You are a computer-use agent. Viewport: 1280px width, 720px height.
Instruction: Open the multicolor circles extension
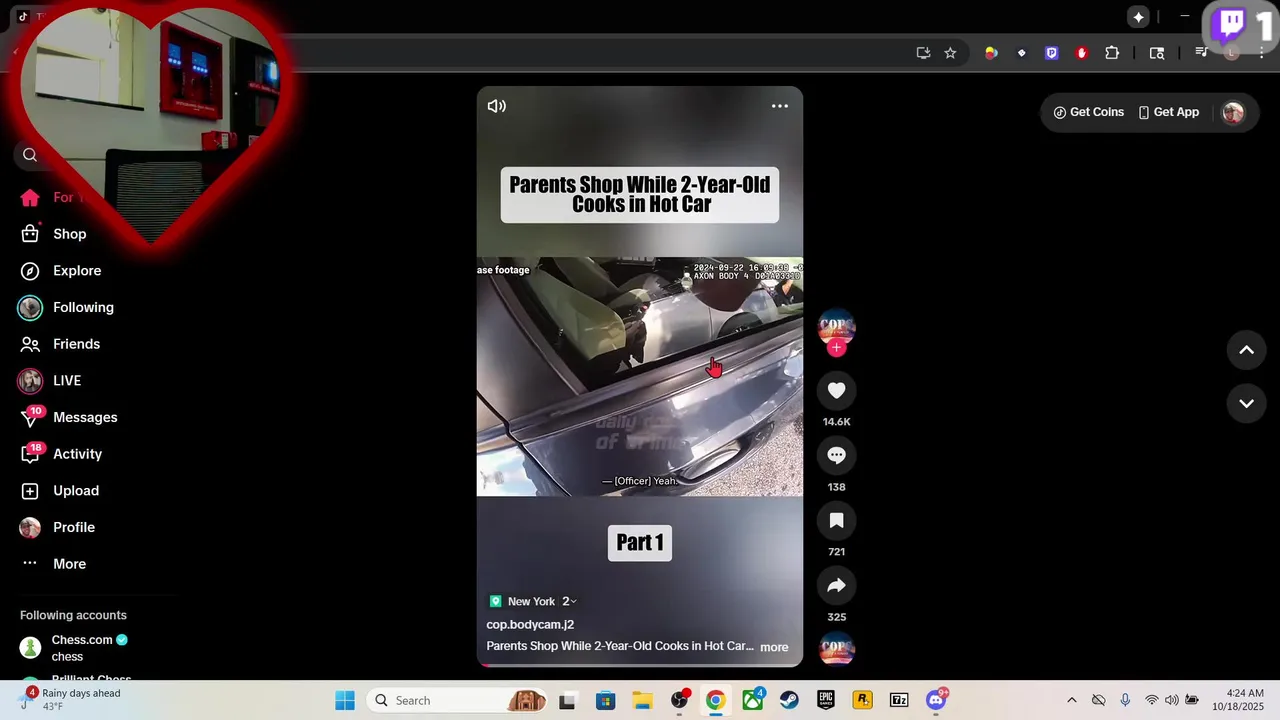point(991,53)
